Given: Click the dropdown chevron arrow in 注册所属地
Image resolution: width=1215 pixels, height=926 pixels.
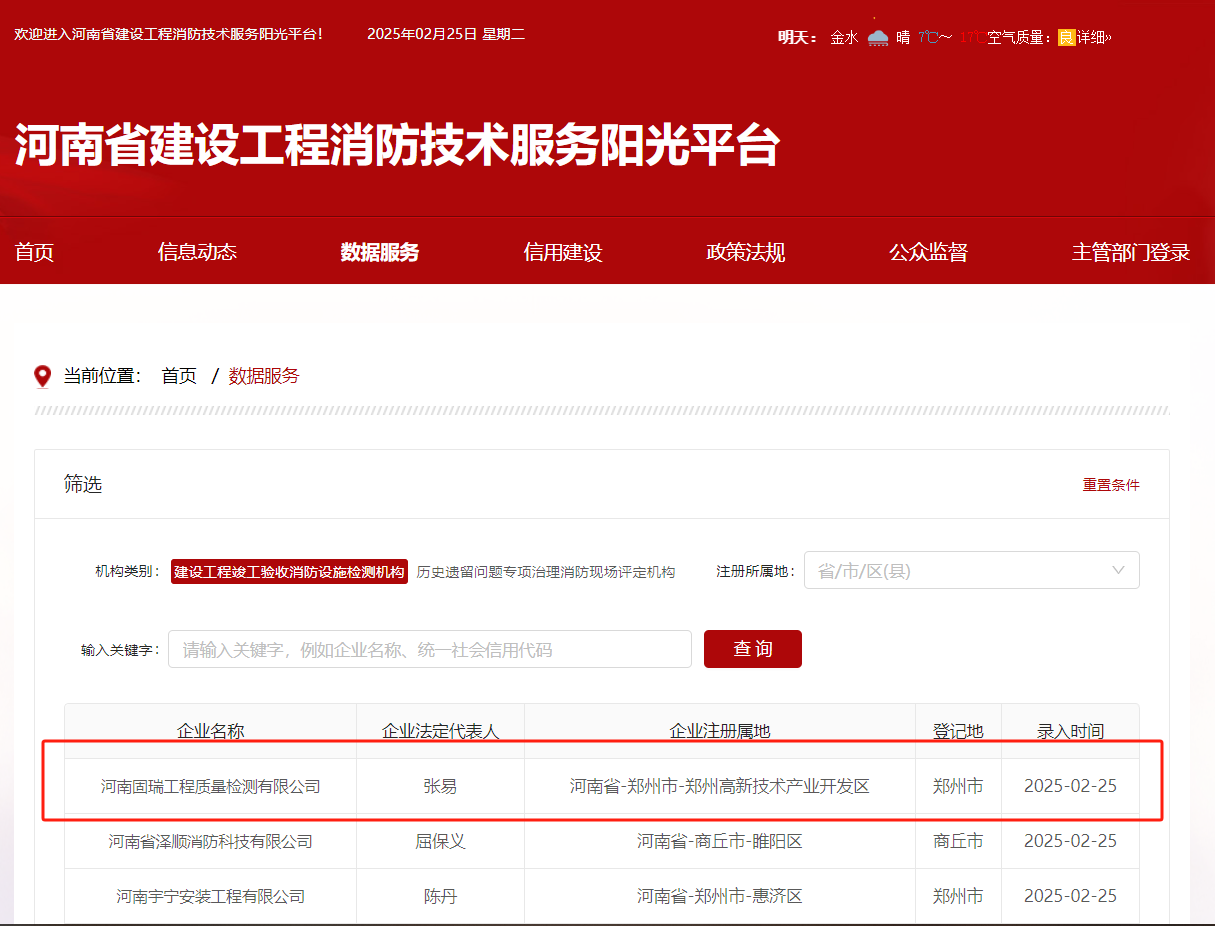Looking at the screenshot, I should [1118, 570].
